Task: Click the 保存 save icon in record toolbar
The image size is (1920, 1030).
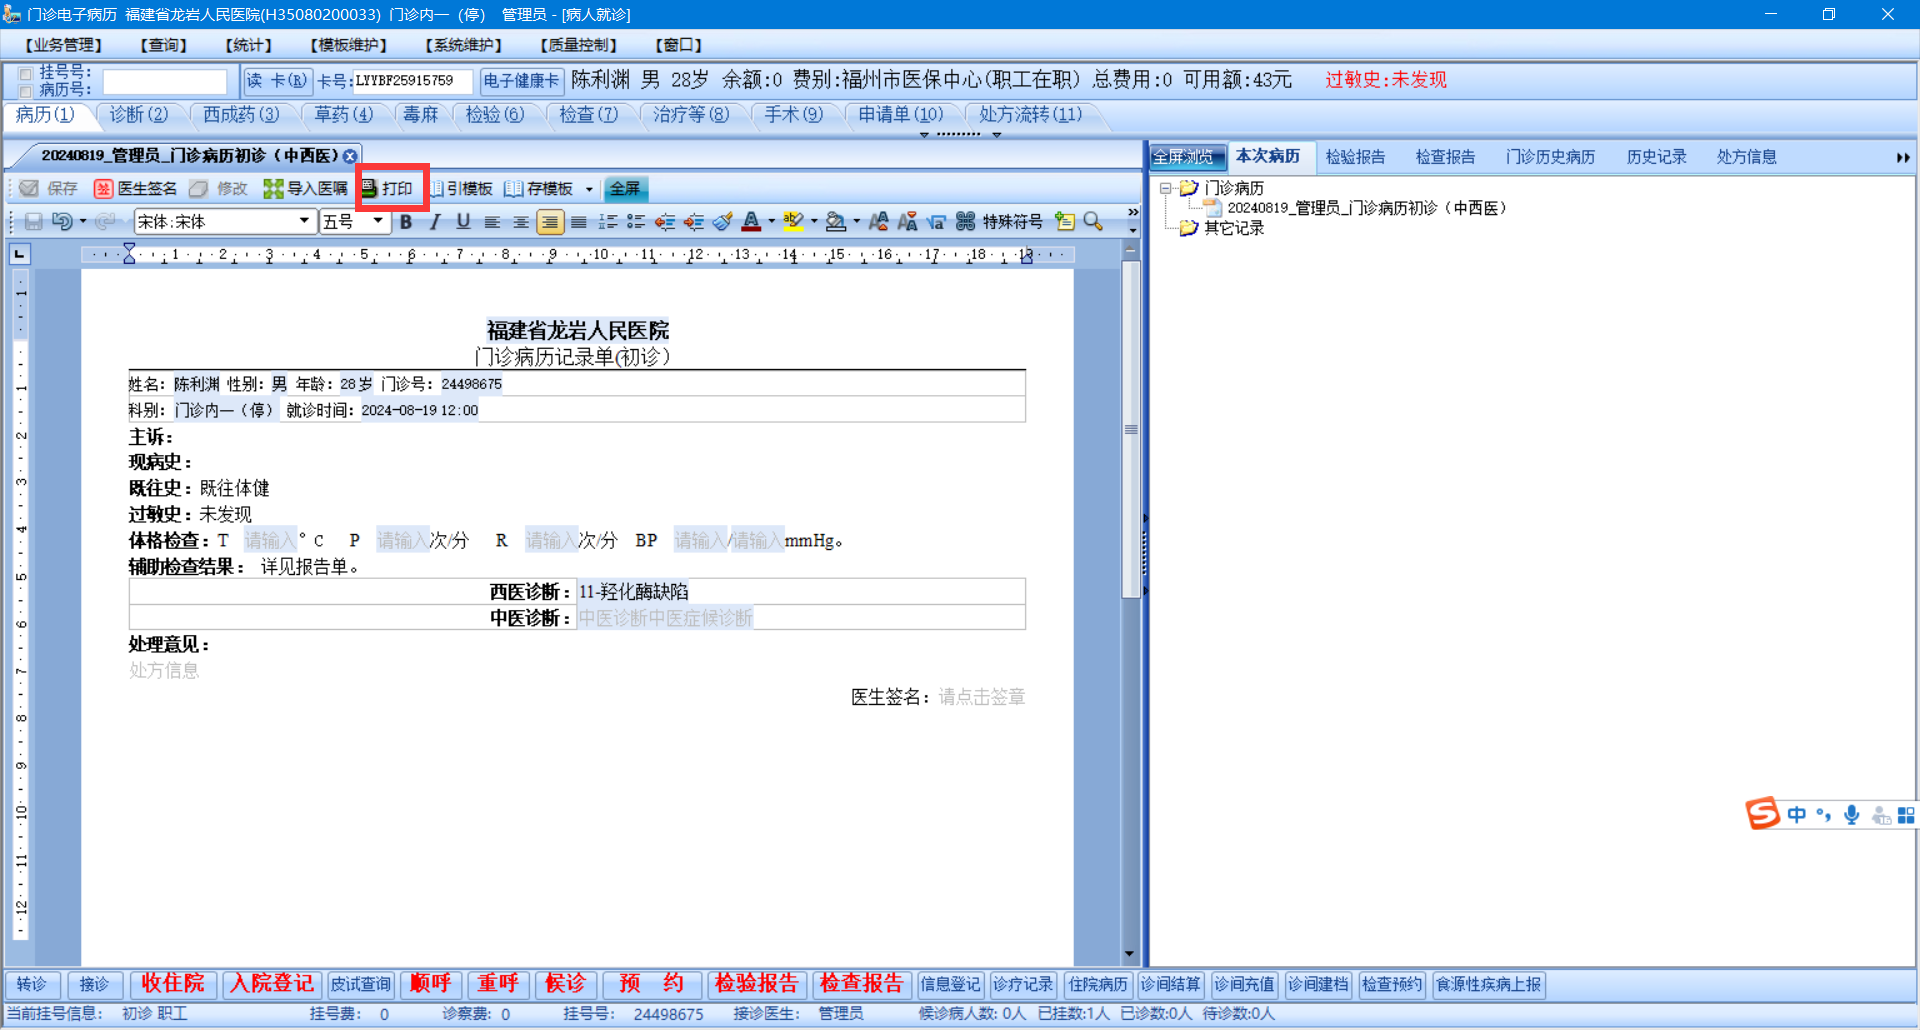Action: [29, 189]
